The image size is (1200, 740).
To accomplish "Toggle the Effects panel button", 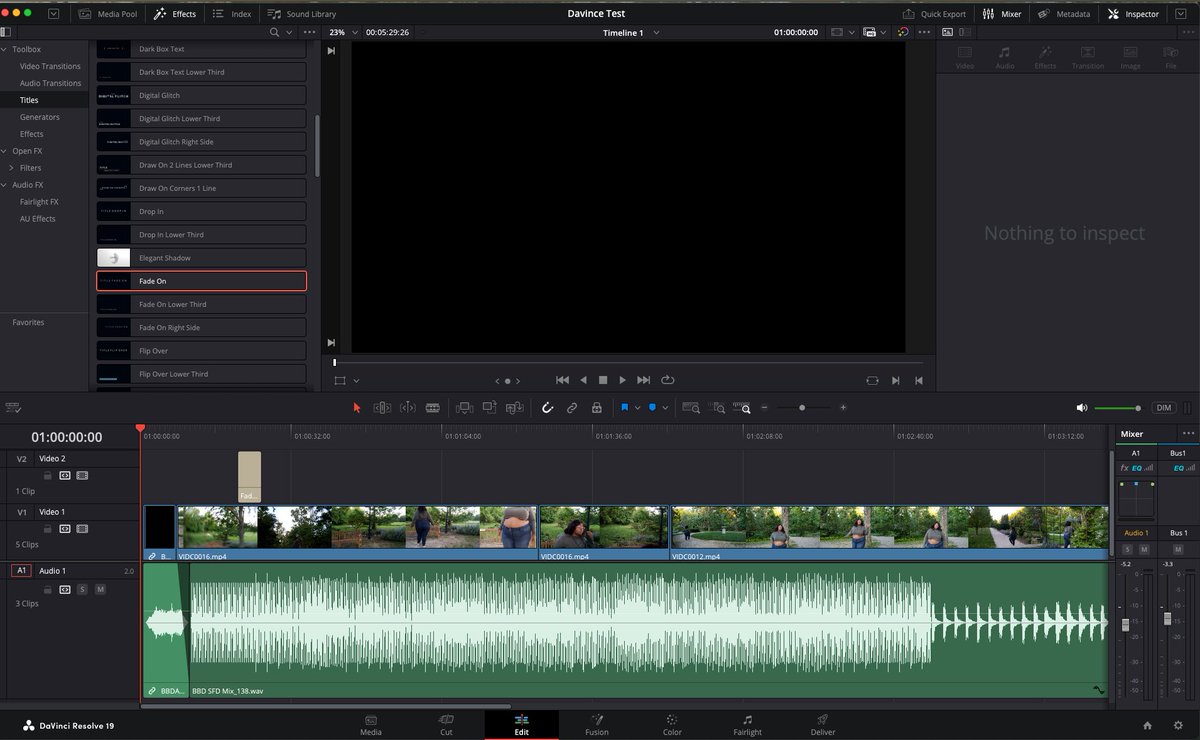I will (175, 14).
